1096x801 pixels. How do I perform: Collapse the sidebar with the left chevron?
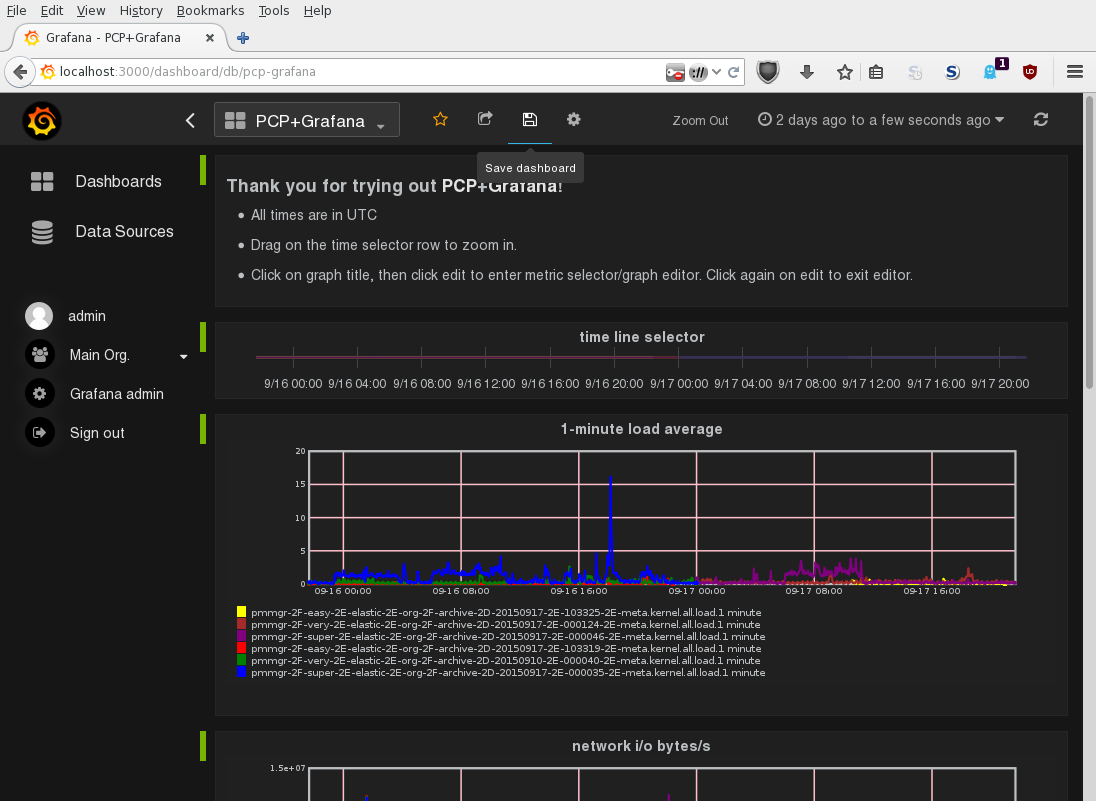tap(190, 120)
